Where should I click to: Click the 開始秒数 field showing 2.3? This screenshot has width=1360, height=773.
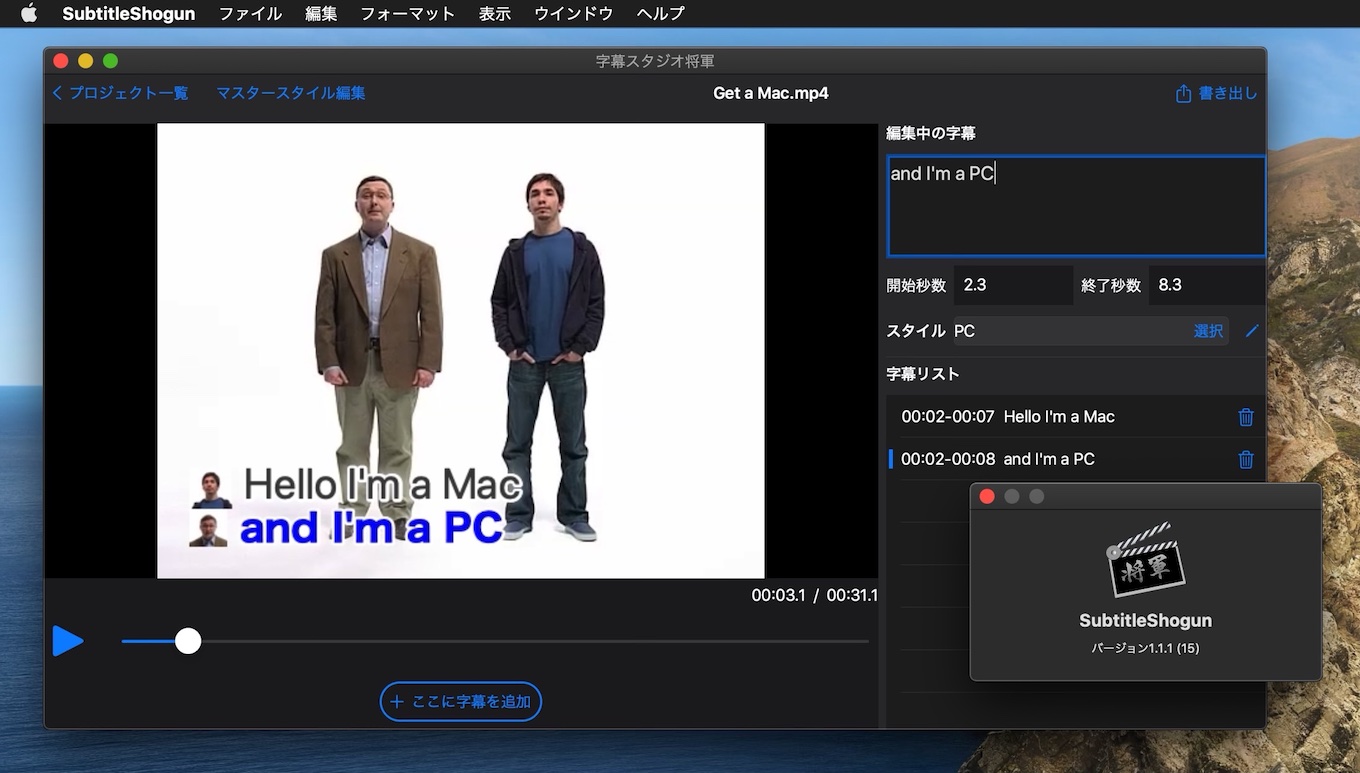[x=1013, y=285]
